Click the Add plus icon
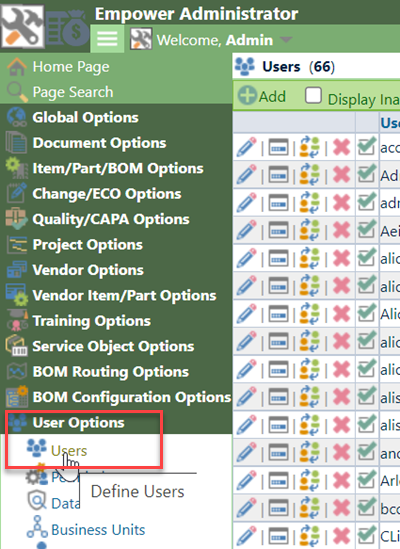The image size is (400, 549). (248, 95)
